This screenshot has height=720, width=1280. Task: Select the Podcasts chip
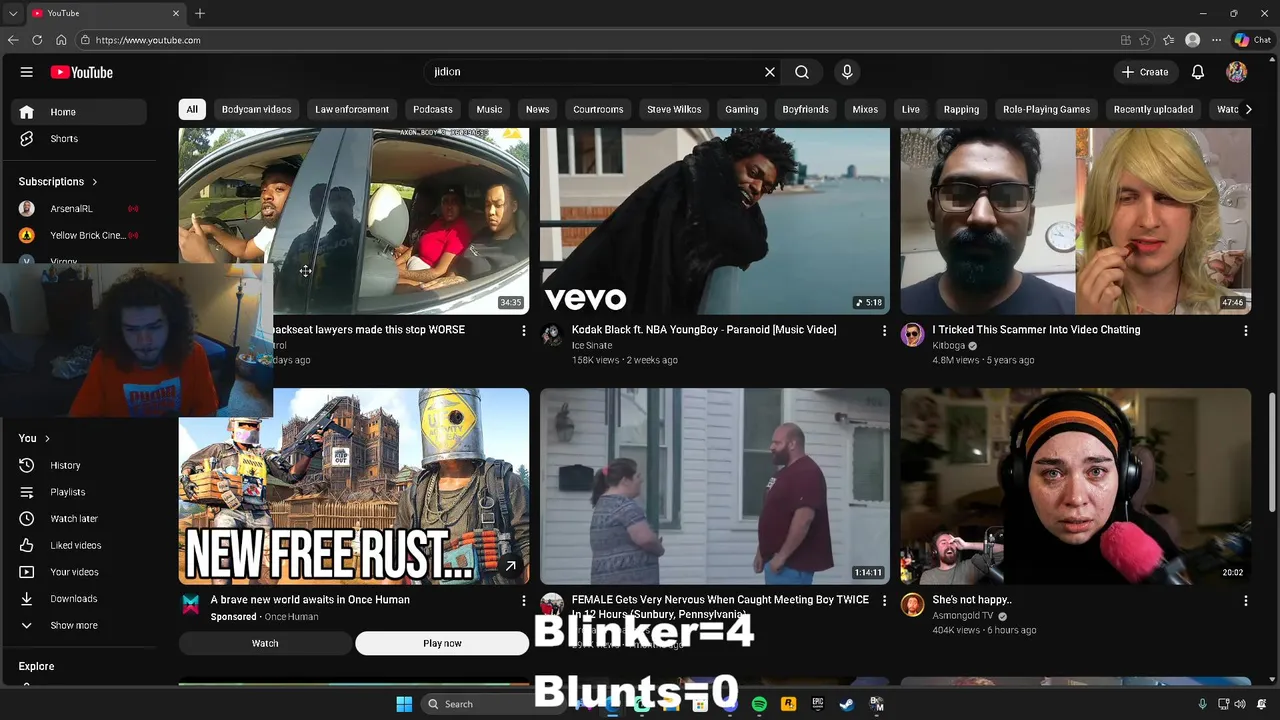pos(433,109)
